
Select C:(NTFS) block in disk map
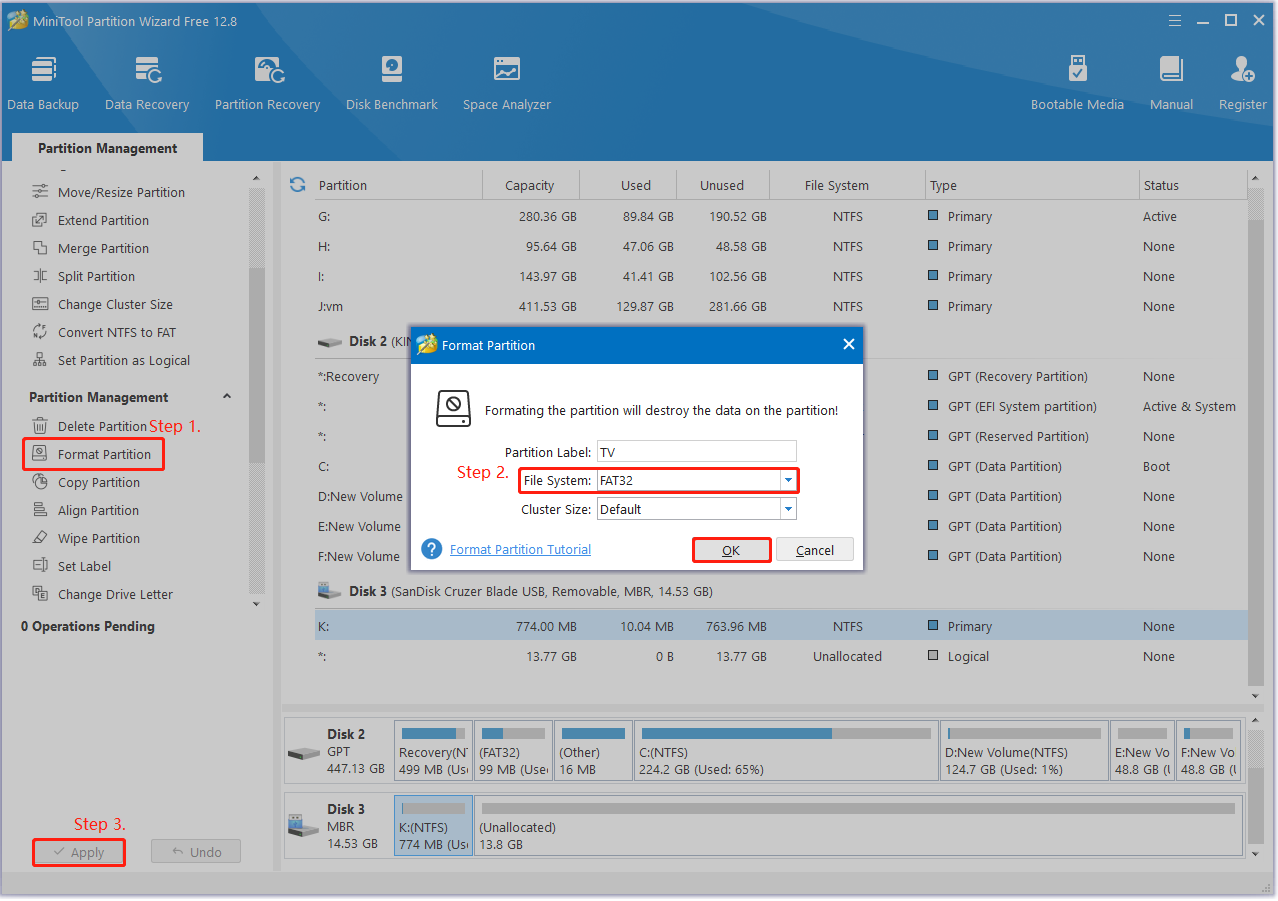tap(786, 751)
